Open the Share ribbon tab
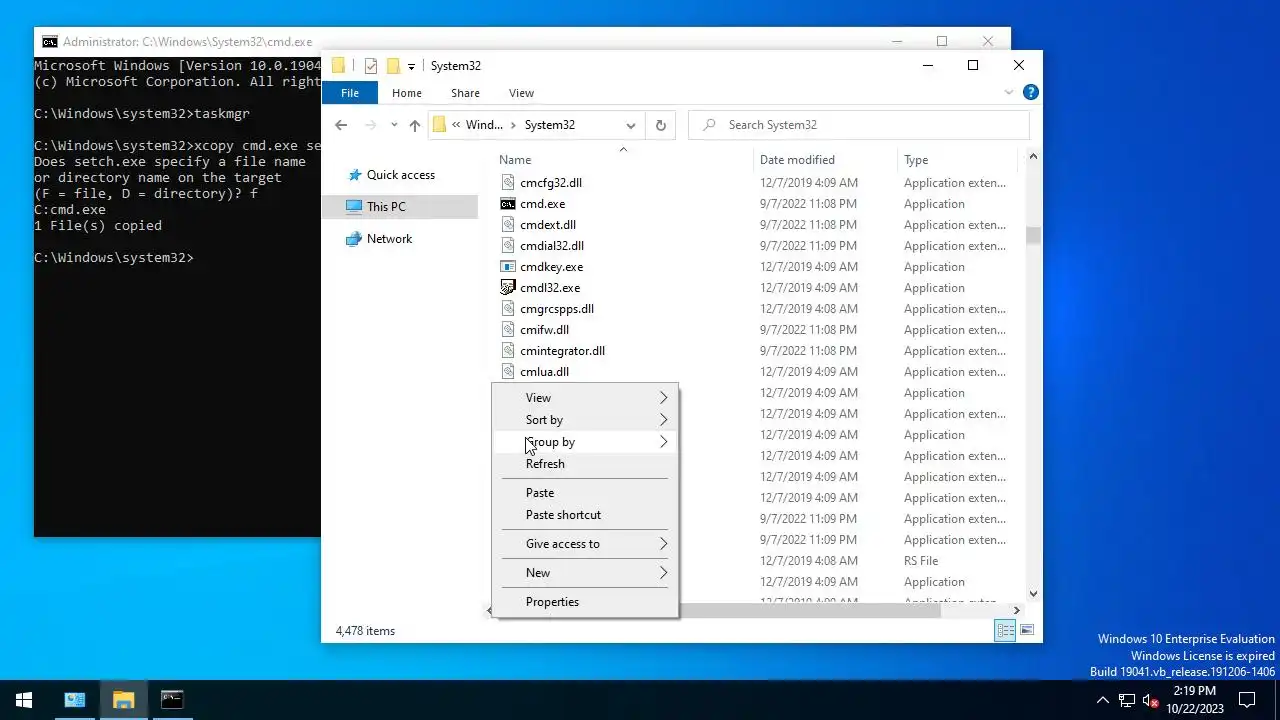1280x720 pixels. point(465,93)
